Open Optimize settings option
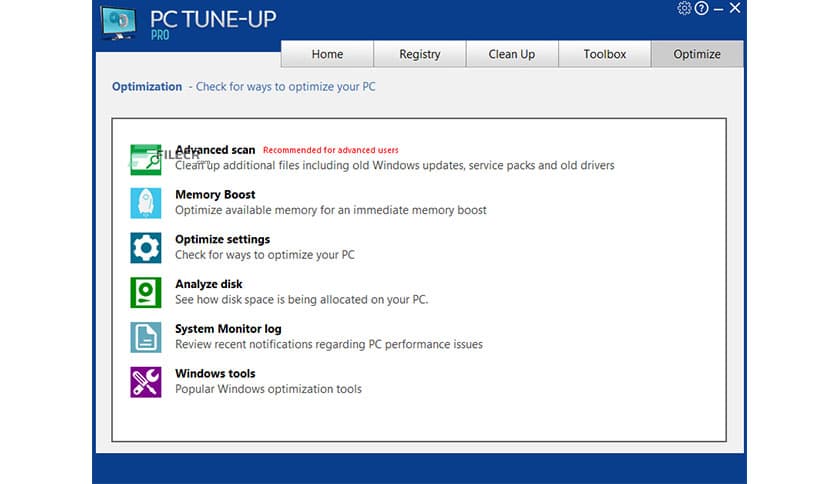Viewport: 836px width, 484px height. tap(223, 239)
